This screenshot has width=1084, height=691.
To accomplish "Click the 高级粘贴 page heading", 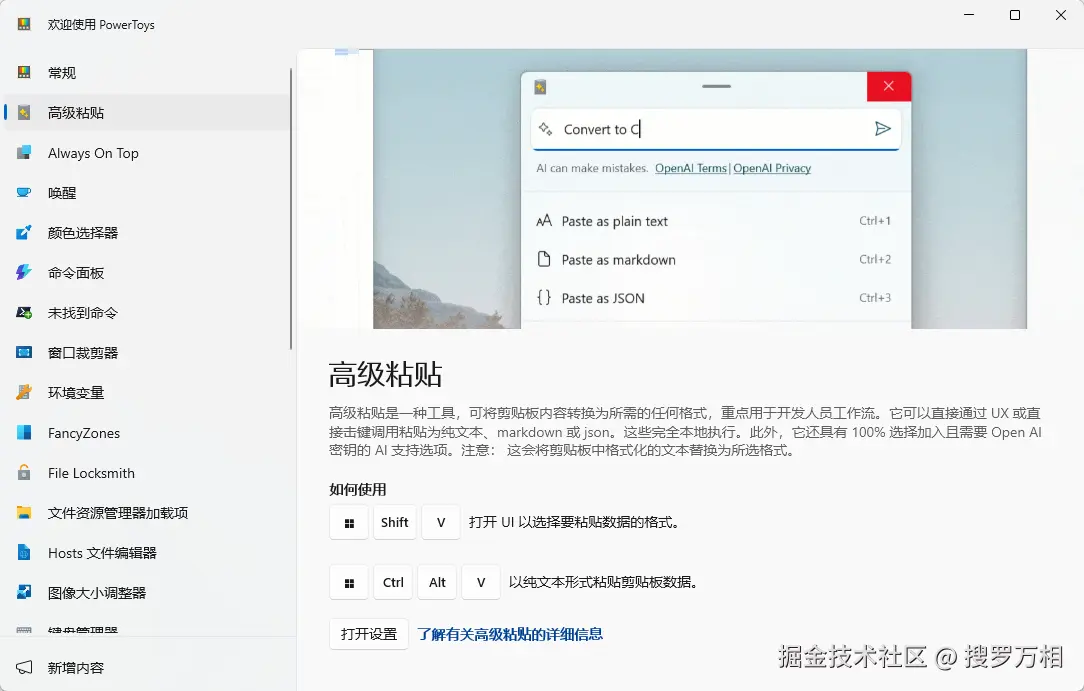I will (386, 375).
